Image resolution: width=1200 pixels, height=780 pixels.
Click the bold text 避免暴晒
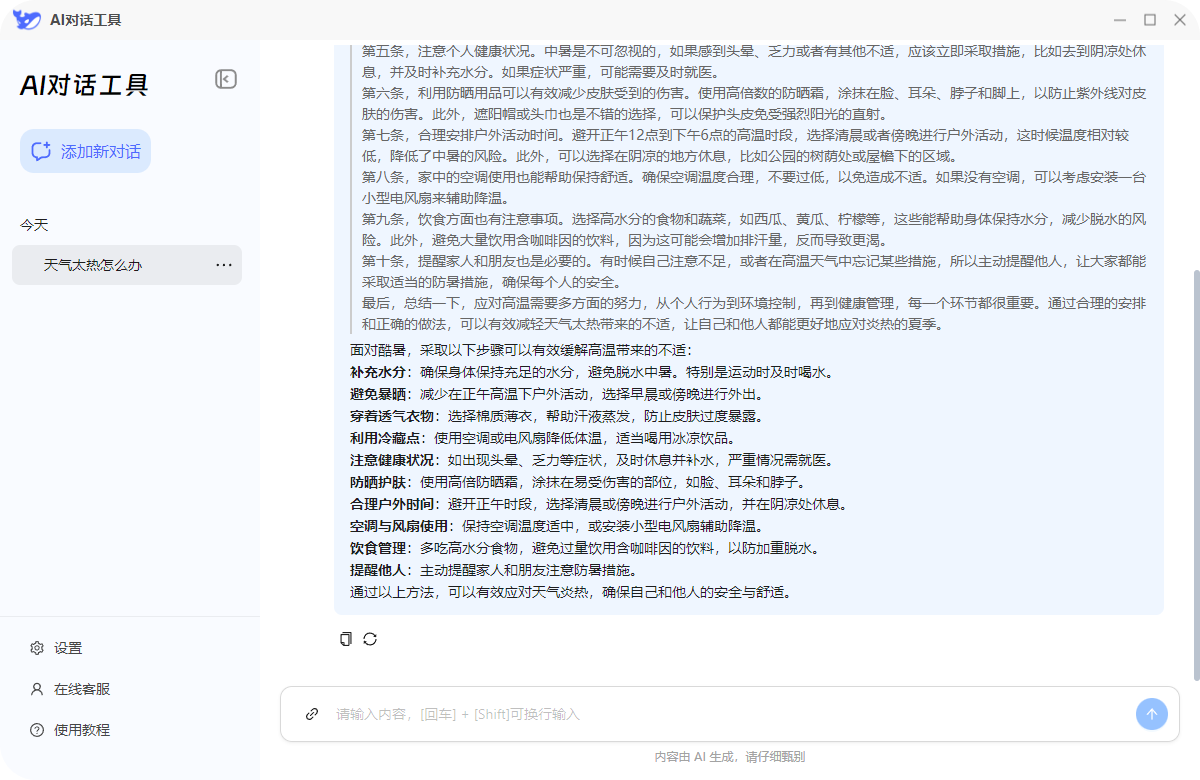point(378,394)
